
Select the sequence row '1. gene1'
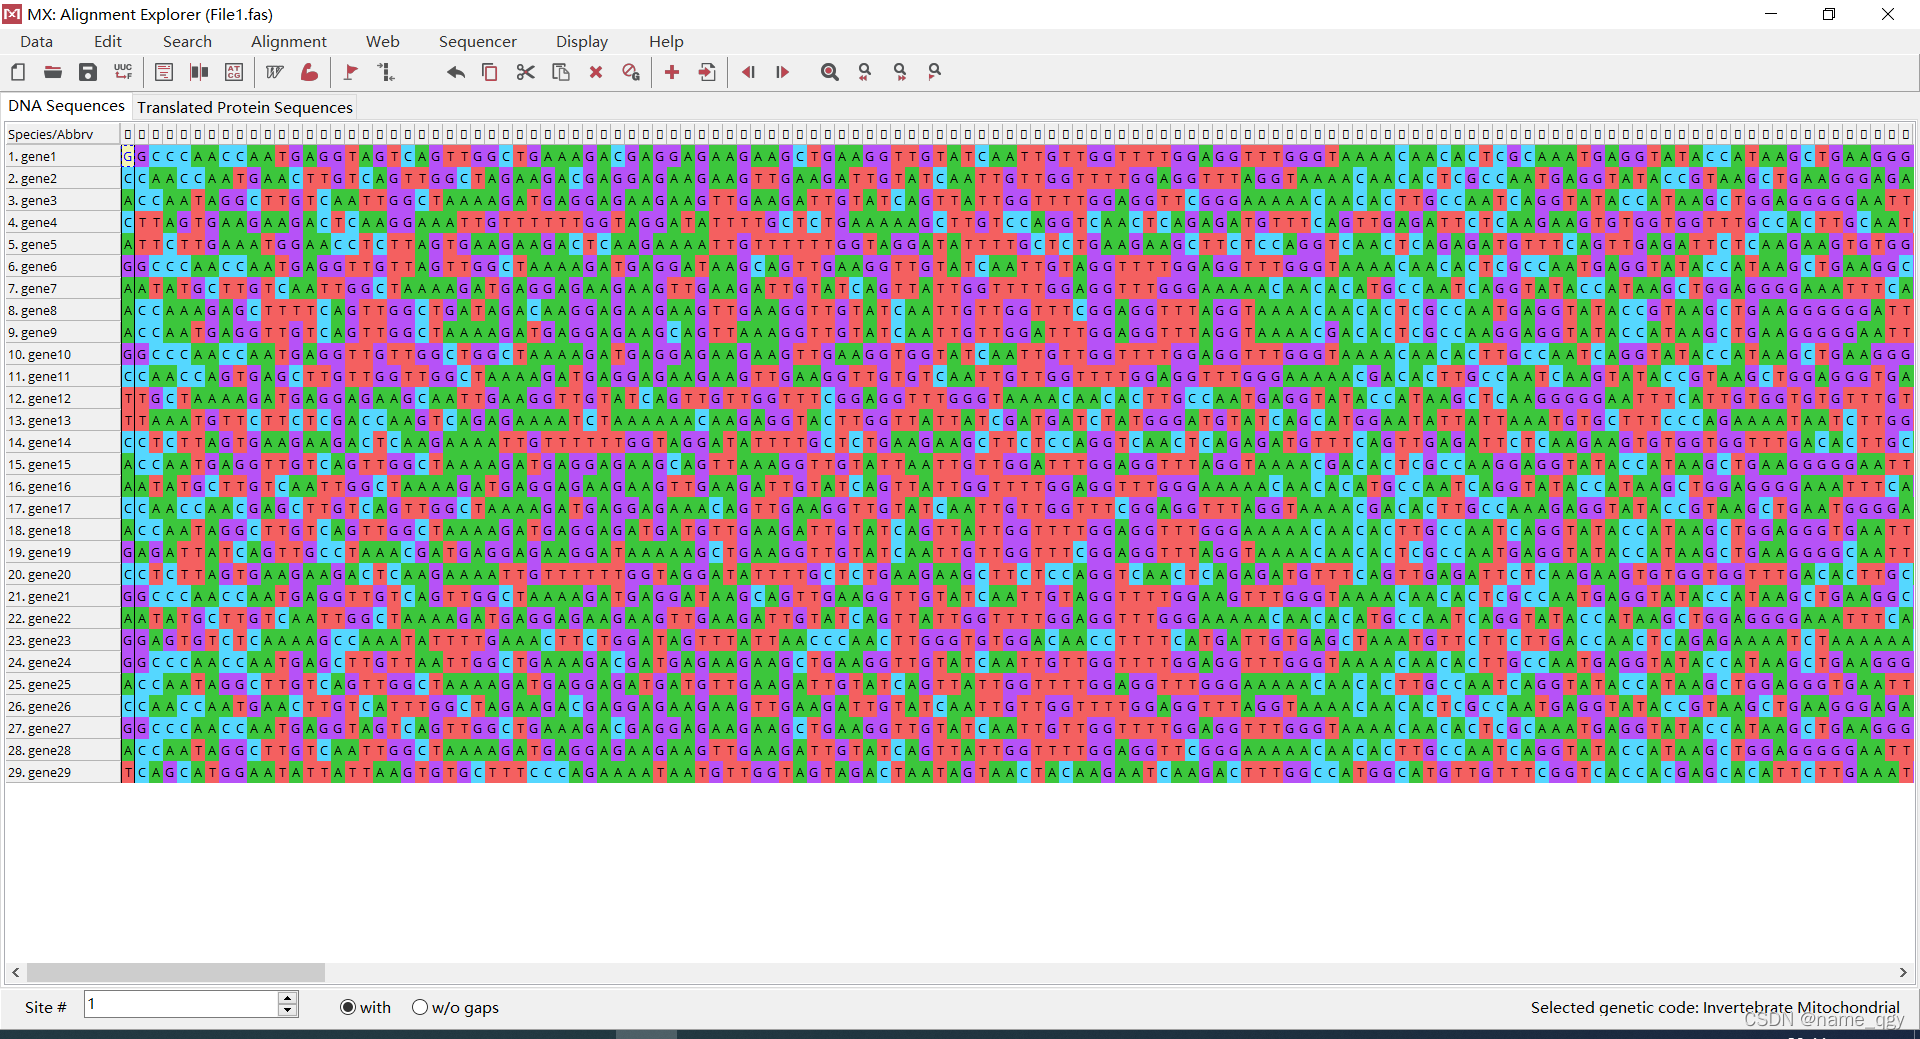point(62,156)
